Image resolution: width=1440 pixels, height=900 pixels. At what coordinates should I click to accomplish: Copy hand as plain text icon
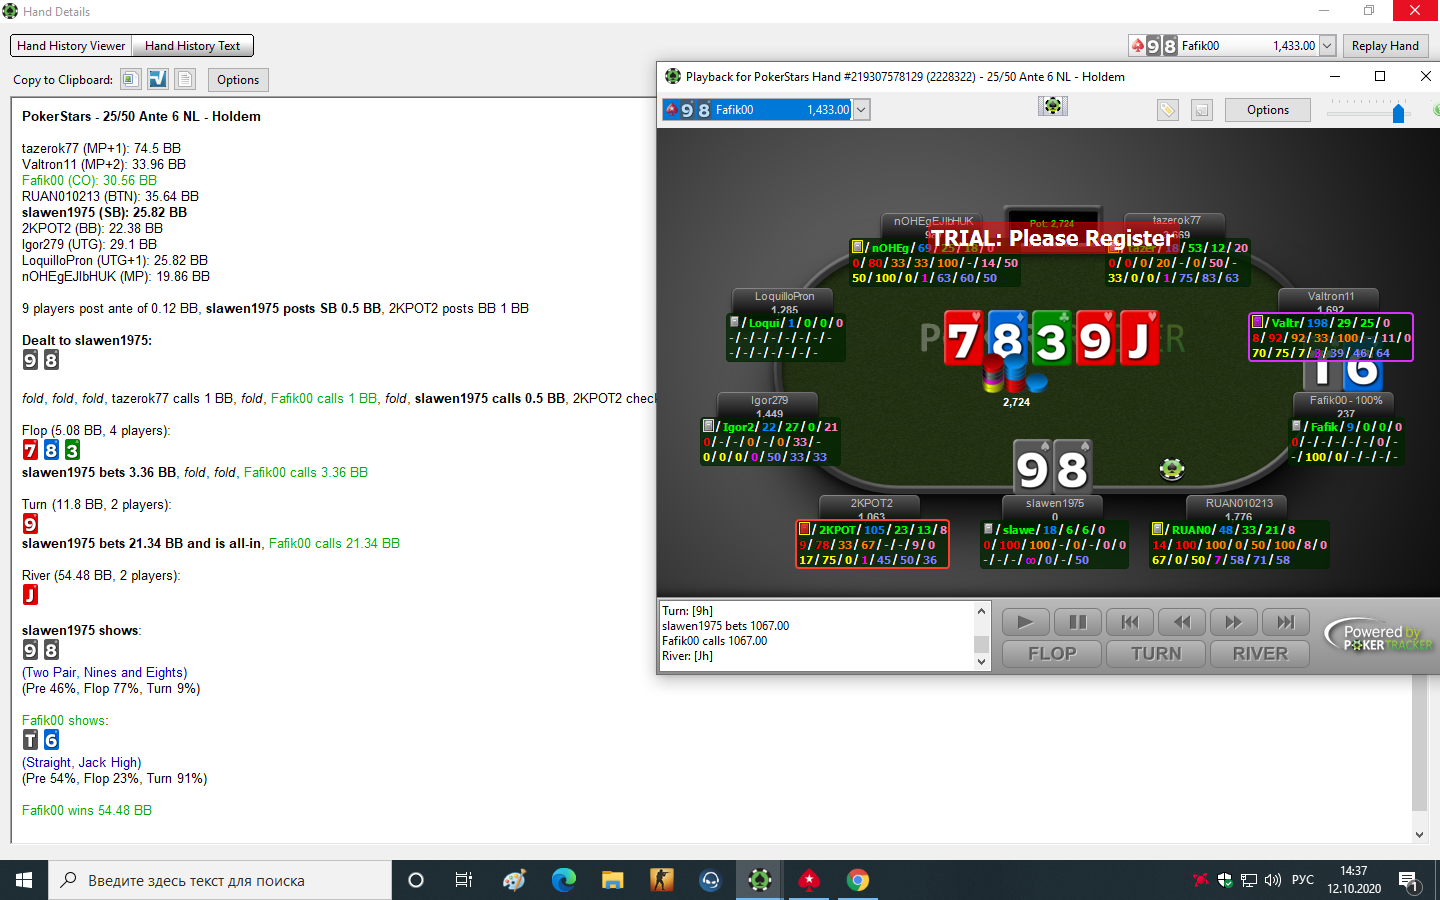(185, 79)
